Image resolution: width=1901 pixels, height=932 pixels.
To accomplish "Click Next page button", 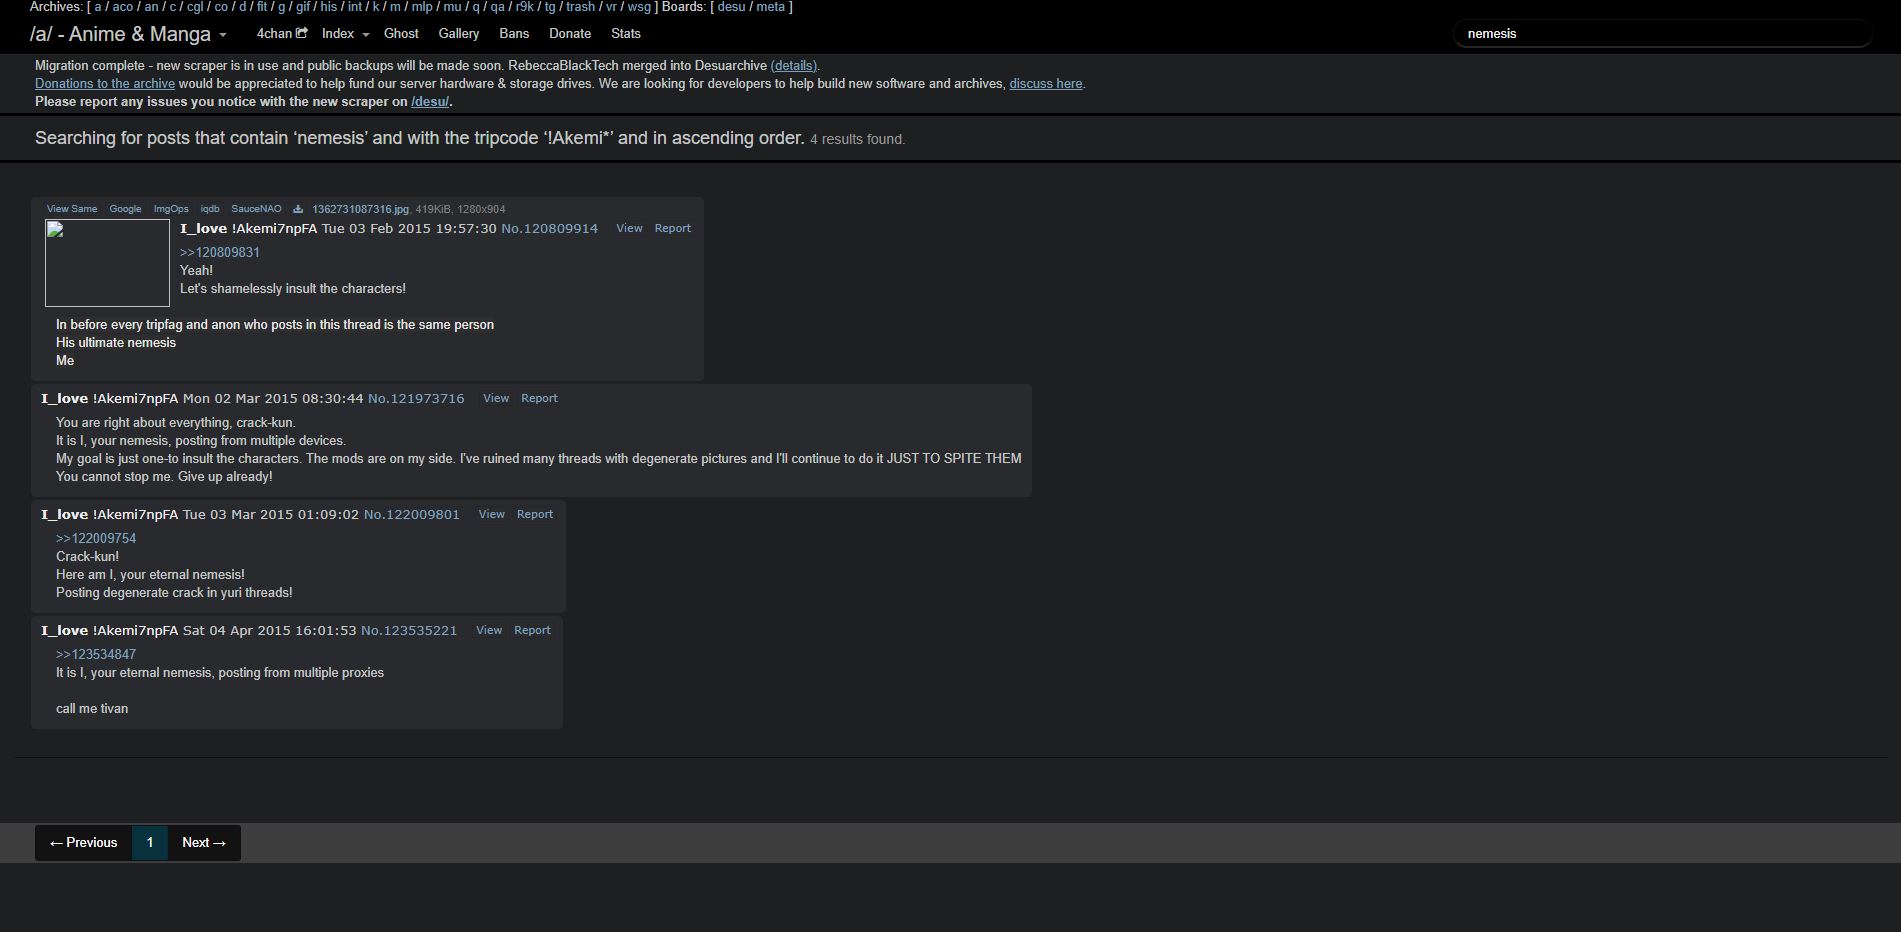I will (x=204, y=843).
